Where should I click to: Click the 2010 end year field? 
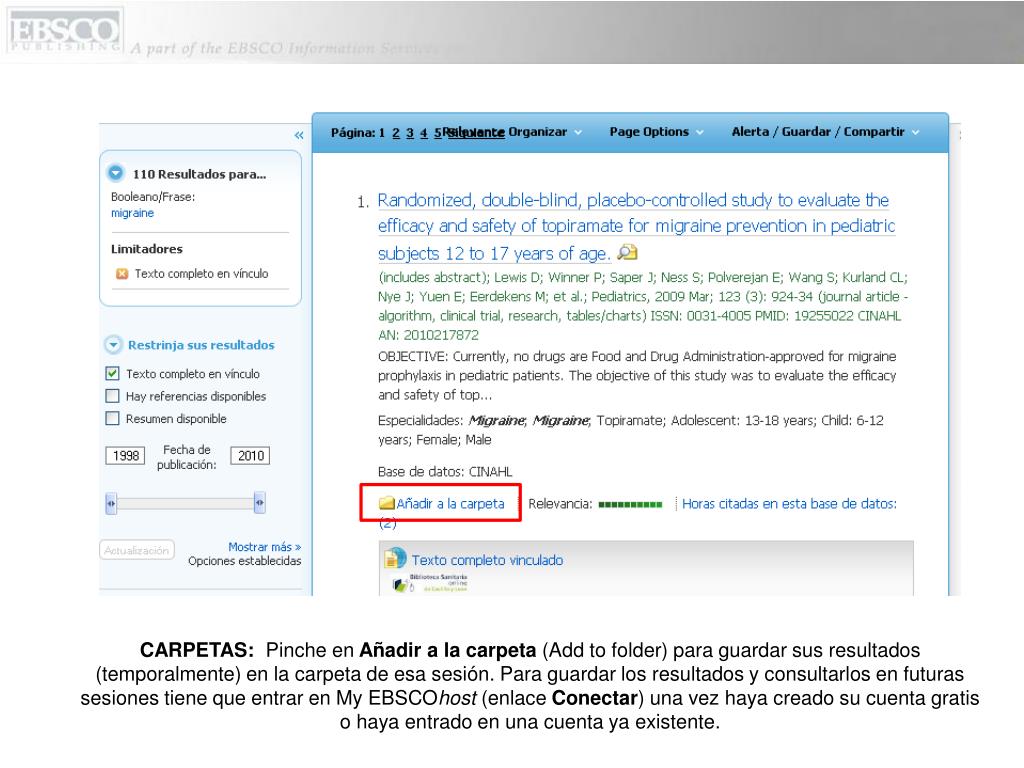(250, 455)
